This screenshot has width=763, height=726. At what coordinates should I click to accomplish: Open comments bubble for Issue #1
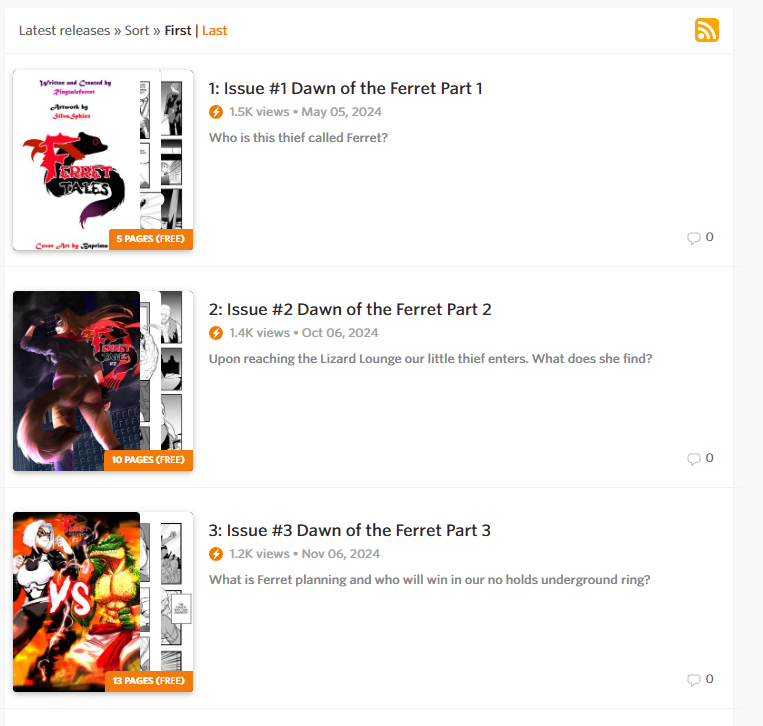(x=693, y=237)
